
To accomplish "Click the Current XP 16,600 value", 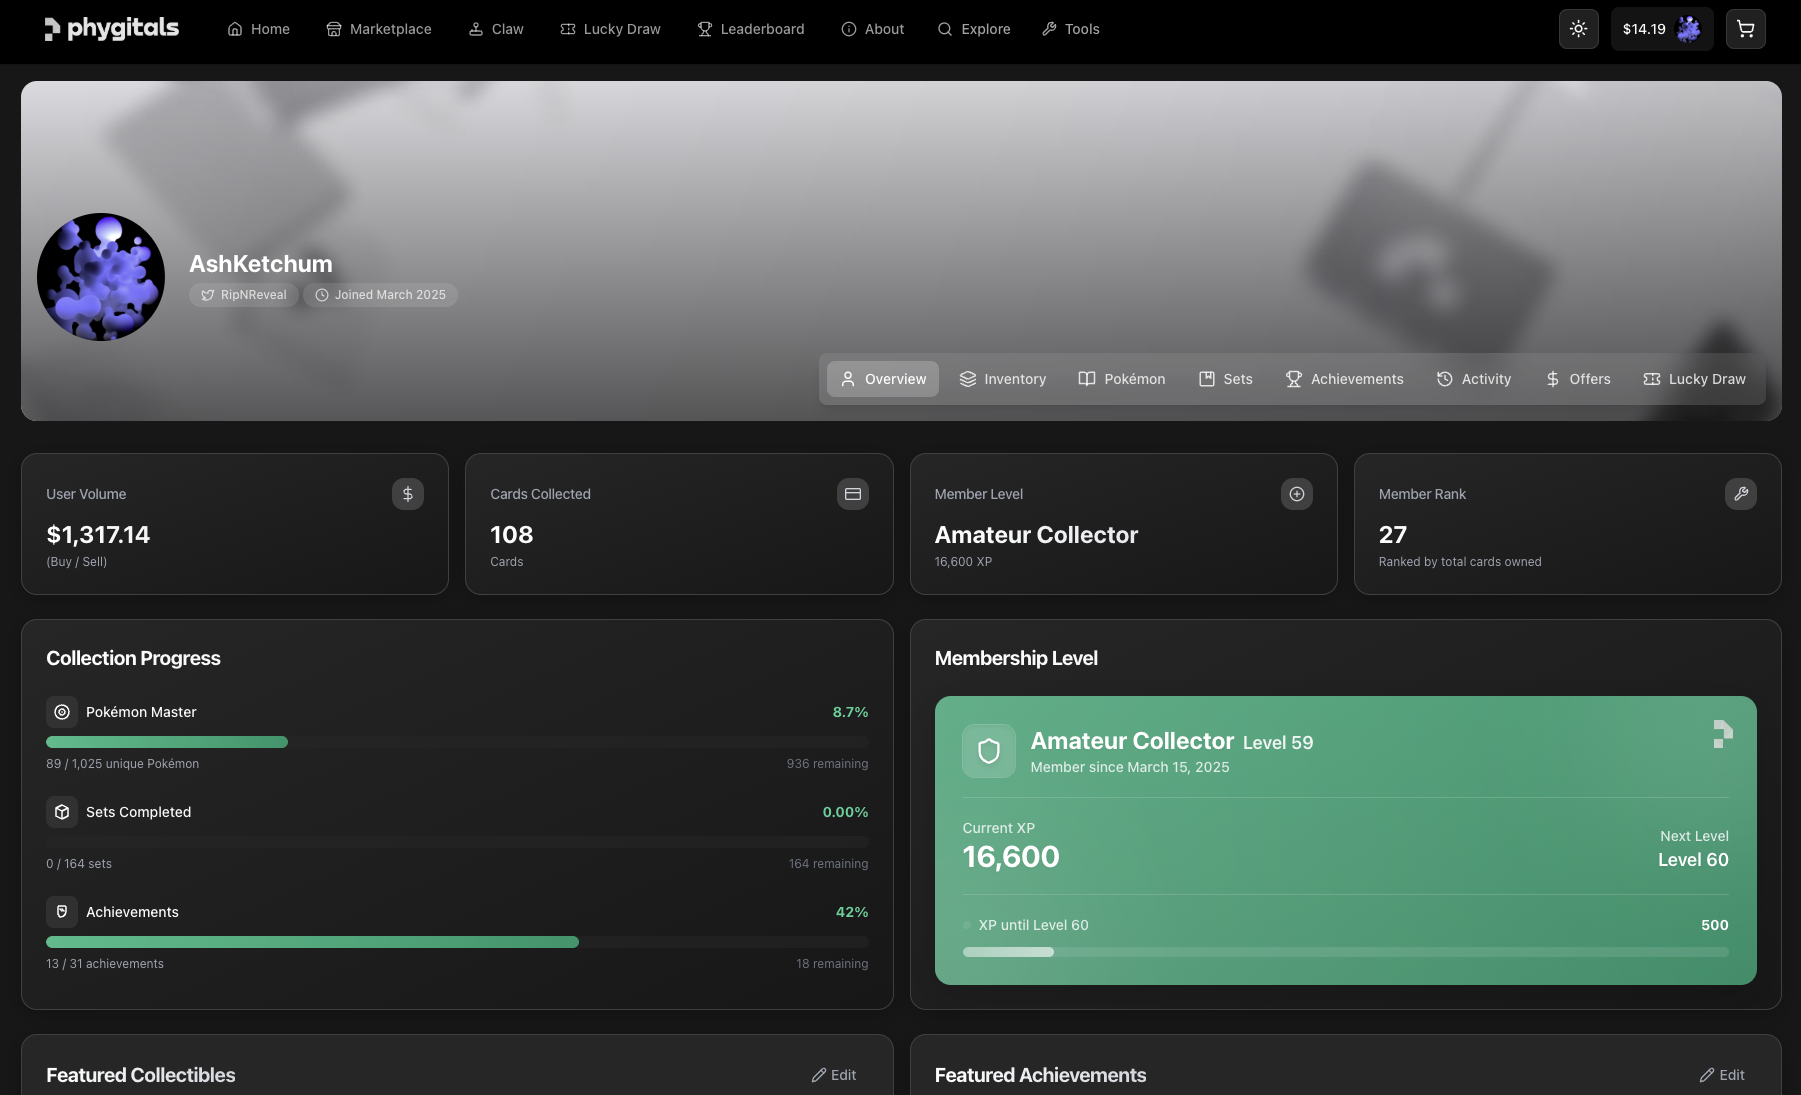I will coord(1011,857).
